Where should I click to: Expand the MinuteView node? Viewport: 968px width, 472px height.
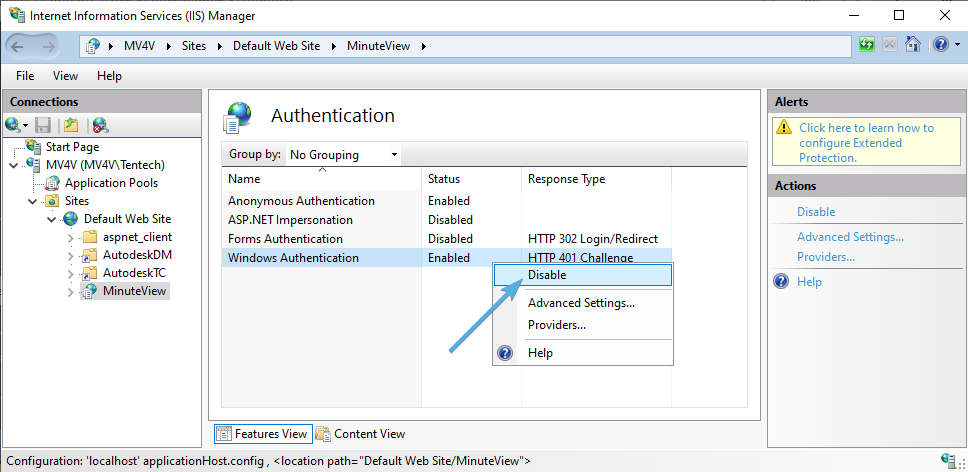pos(70,291)
